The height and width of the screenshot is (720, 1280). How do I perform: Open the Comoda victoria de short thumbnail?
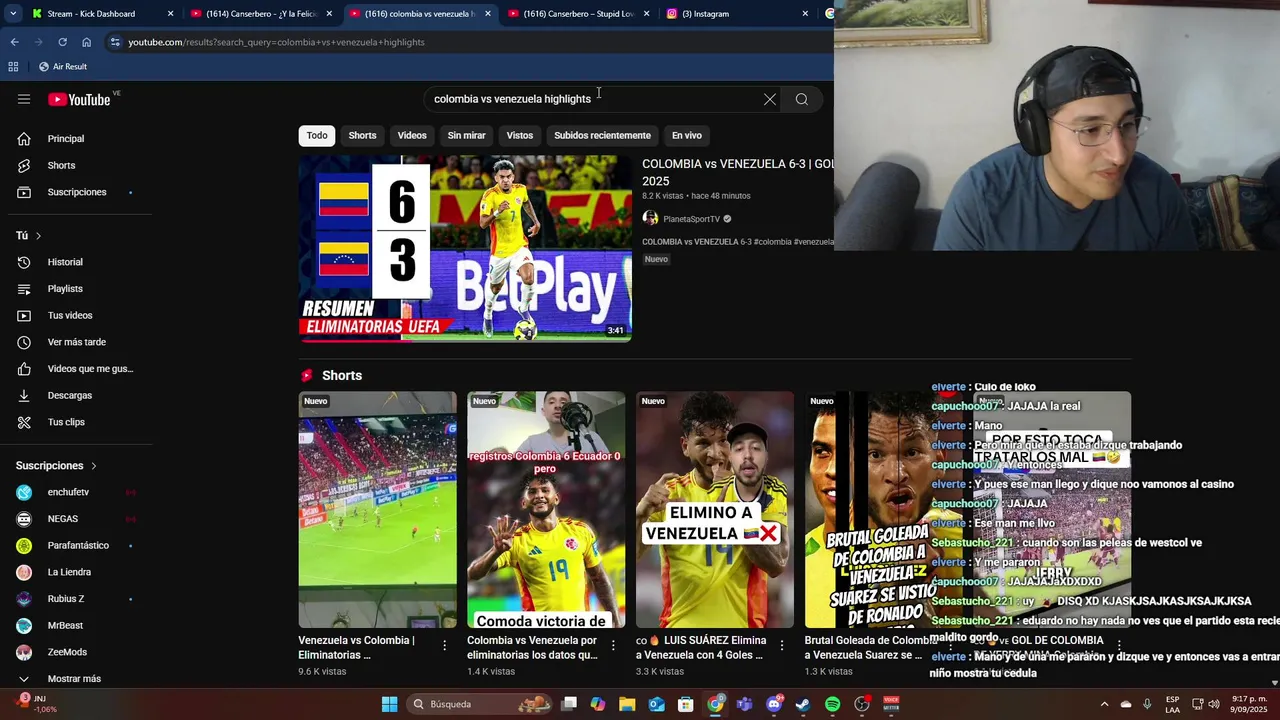(546, 510)
